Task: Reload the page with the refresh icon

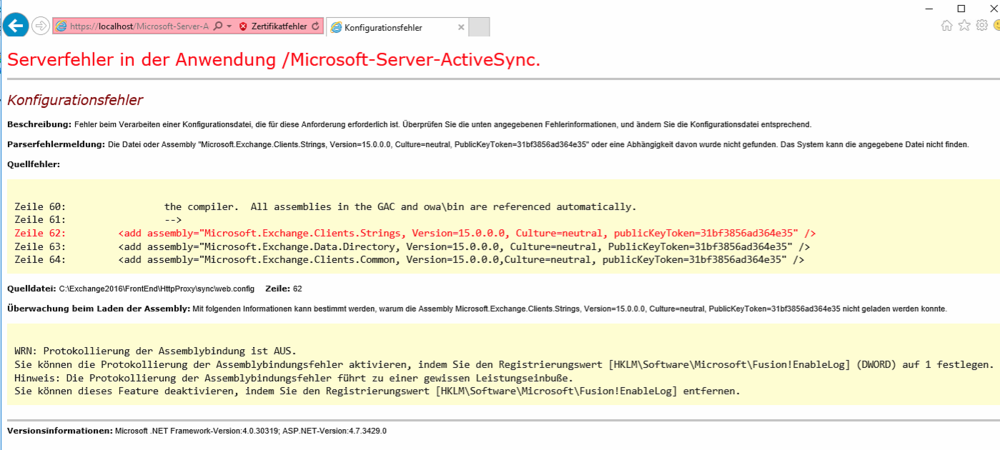Action: point(317,26)
